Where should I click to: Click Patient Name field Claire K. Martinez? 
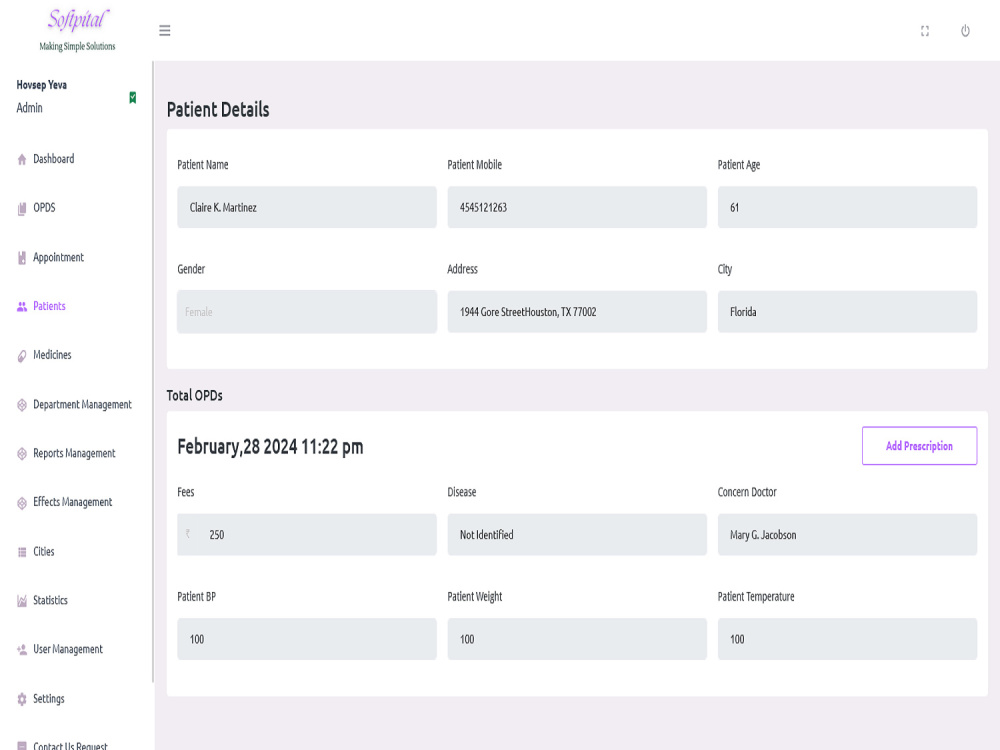pyautogui.click(x=307, y=207)
